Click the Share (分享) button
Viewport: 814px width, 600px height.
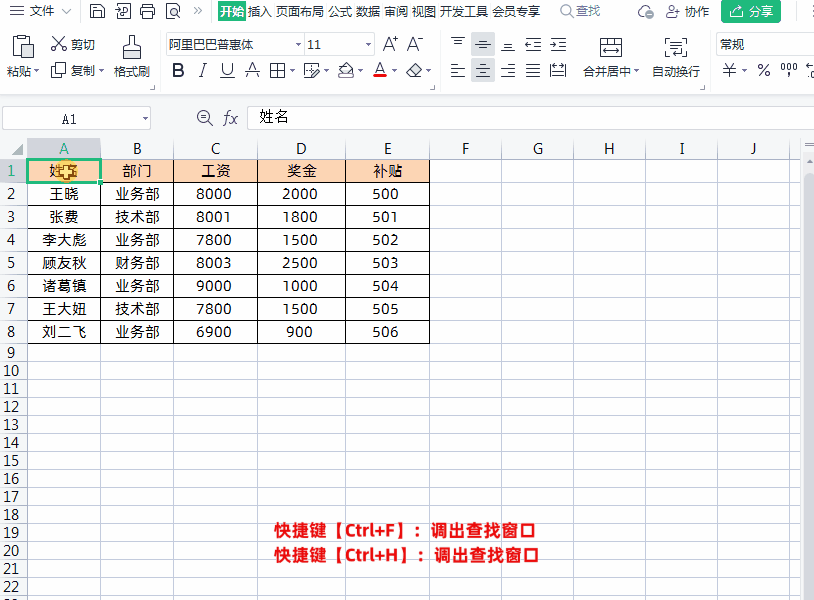point(751,11)
